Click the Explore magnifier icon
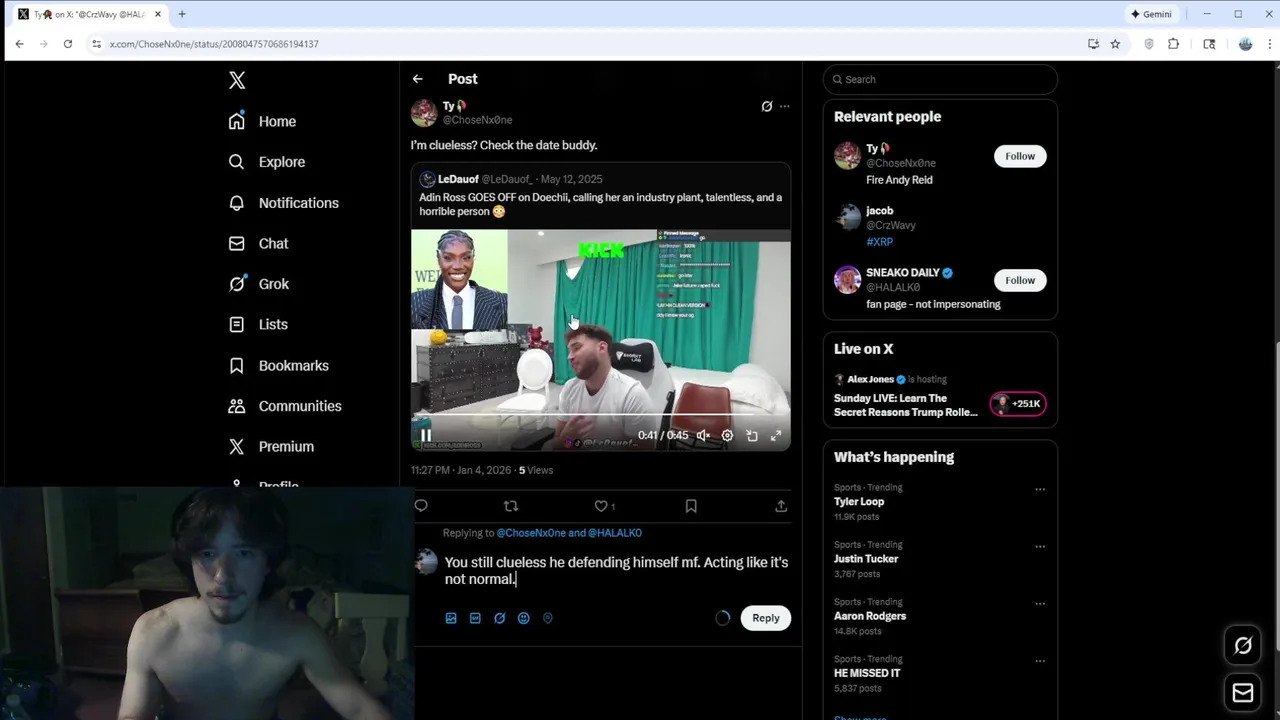 [236, 162]
